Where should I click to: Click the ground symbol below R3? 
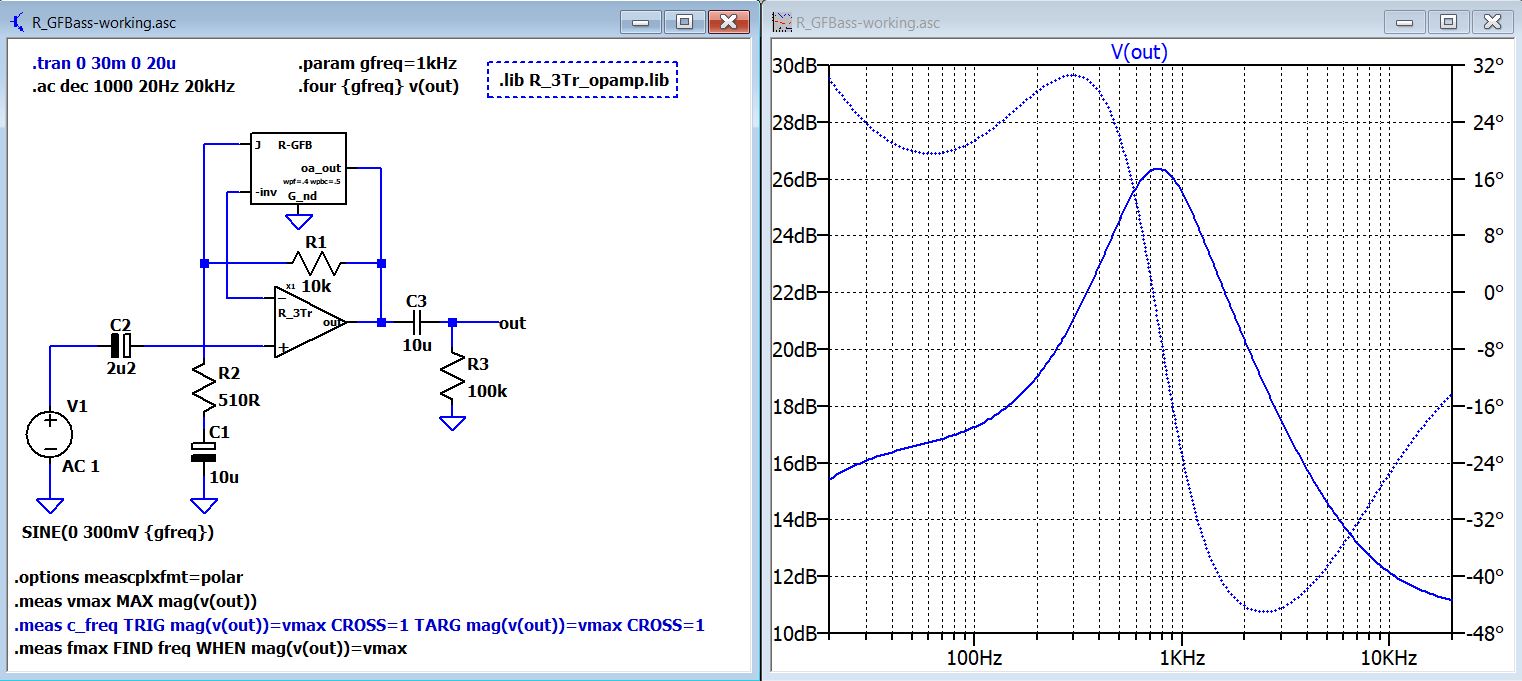pyautogui.click(x=453, y=422)
